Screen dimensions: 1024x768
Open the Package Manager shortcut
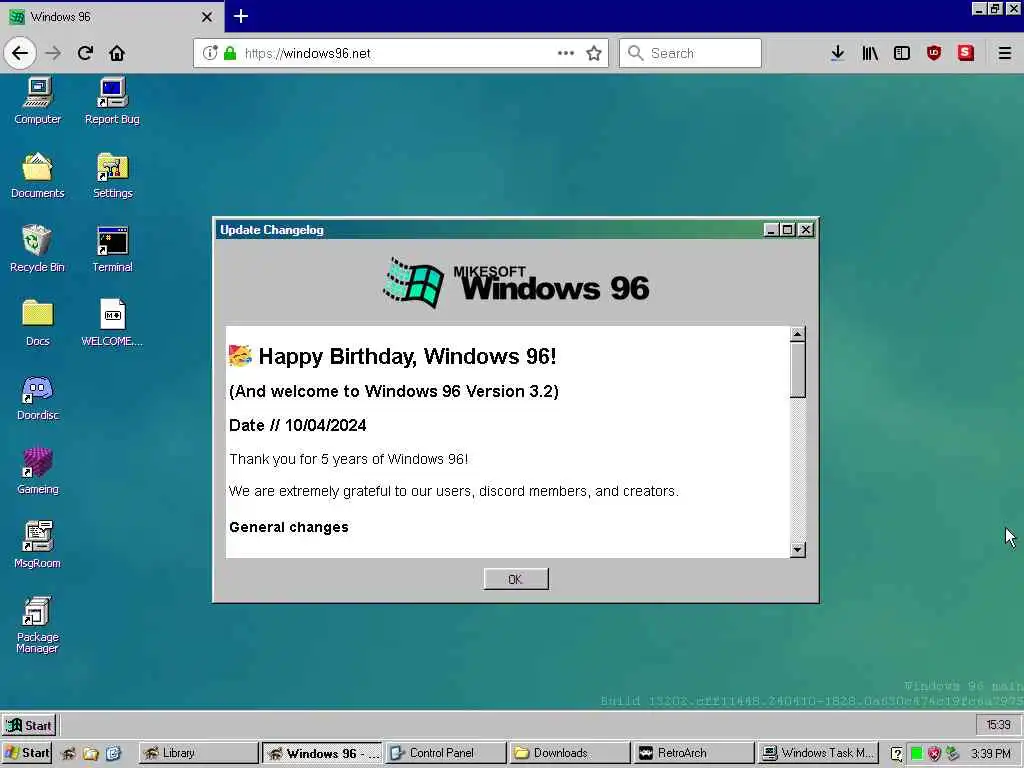(x=37, y=624)
